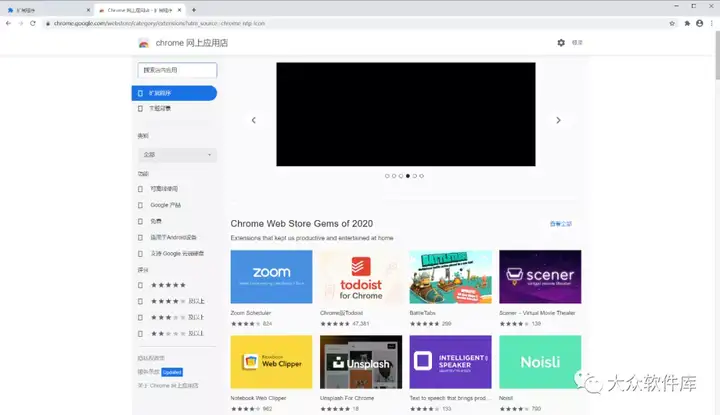Image resolution: width=720 pixels, height=415 pixels.
Task: Filter by three stars and up
Action: [141, 317]
